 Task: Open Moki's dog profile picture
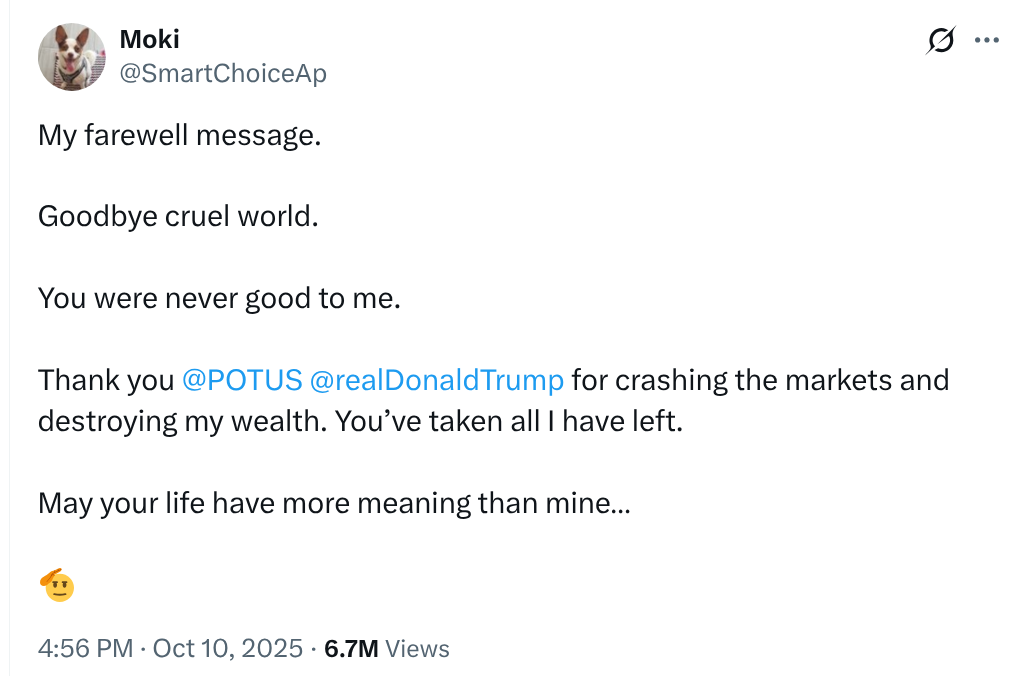pyautogui.click(x=72, y=57)
